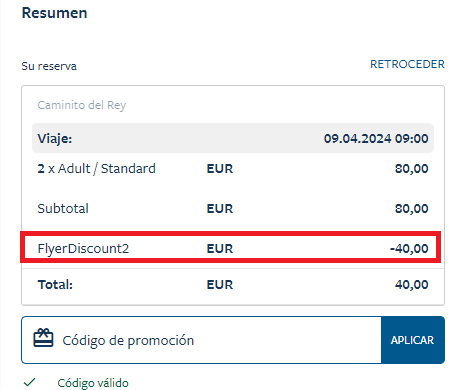Click the total amount 40,00
The width and height of the screenshot is (450, 390).
(x=412, y=285)
